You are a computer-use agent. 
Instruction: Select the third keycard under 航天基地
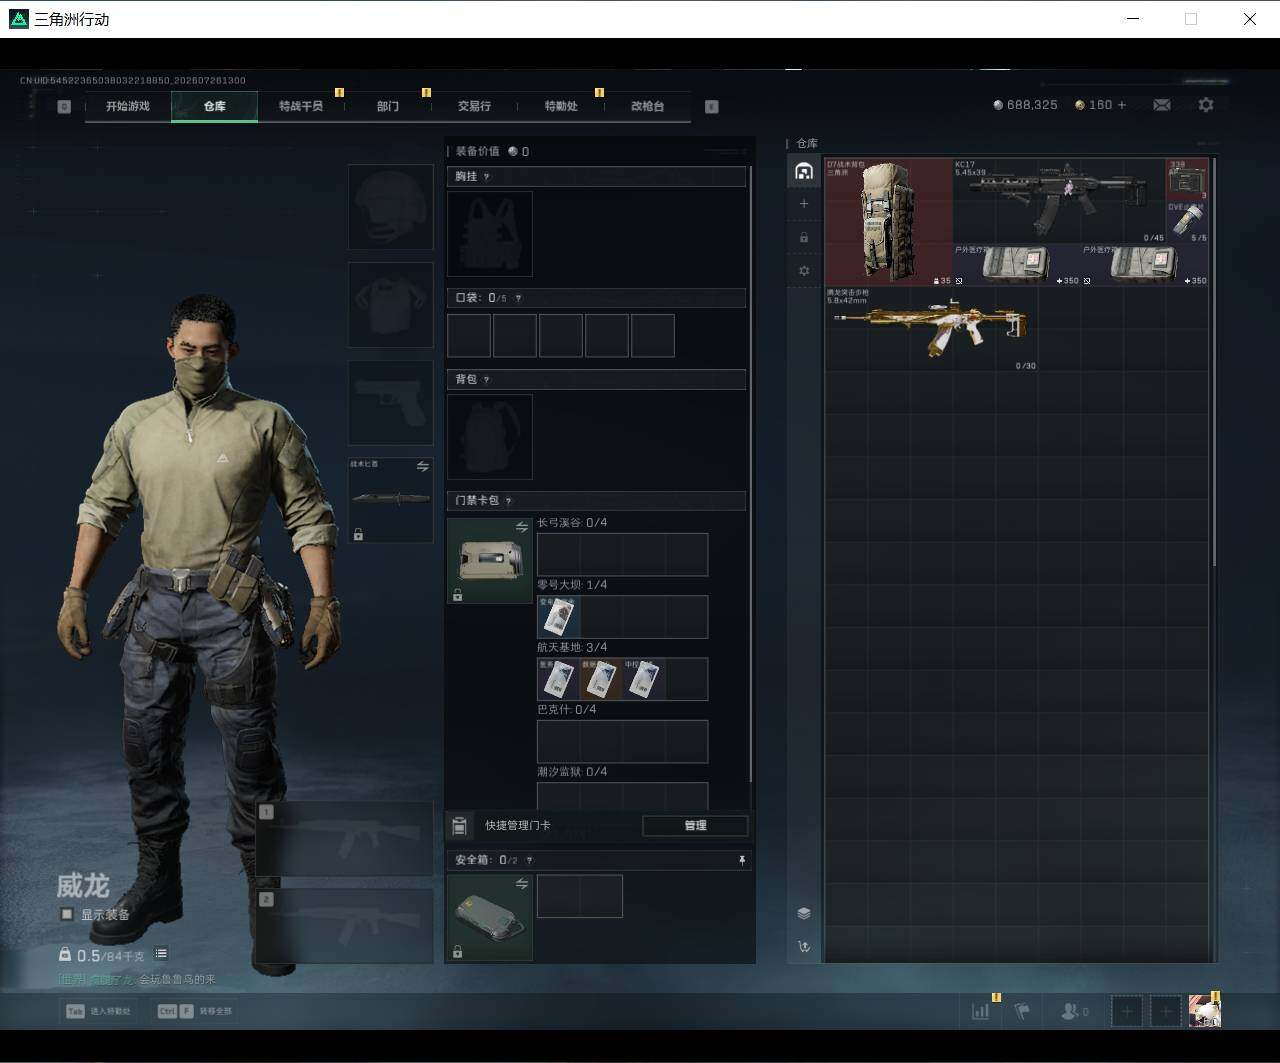tap(643, 679)
